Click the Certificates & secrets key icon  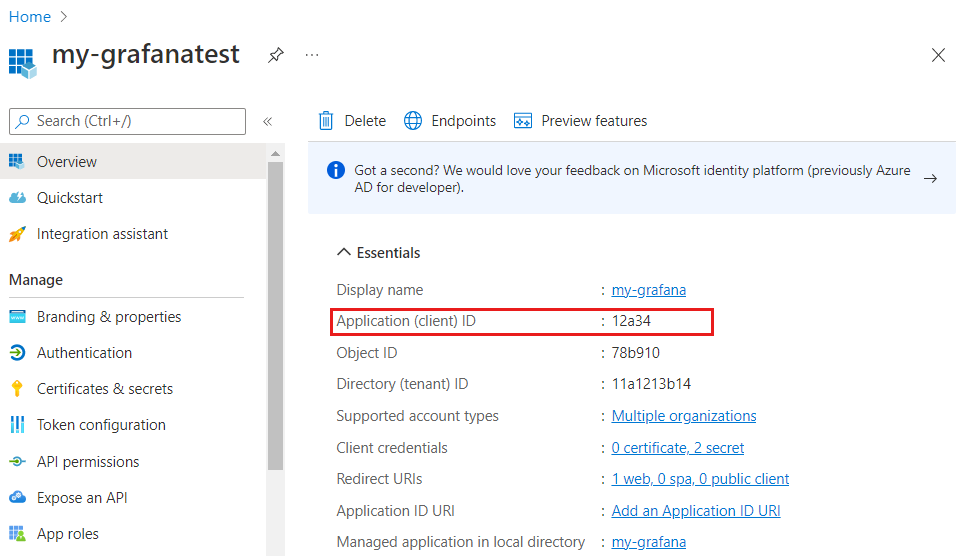tap(17, 389)
